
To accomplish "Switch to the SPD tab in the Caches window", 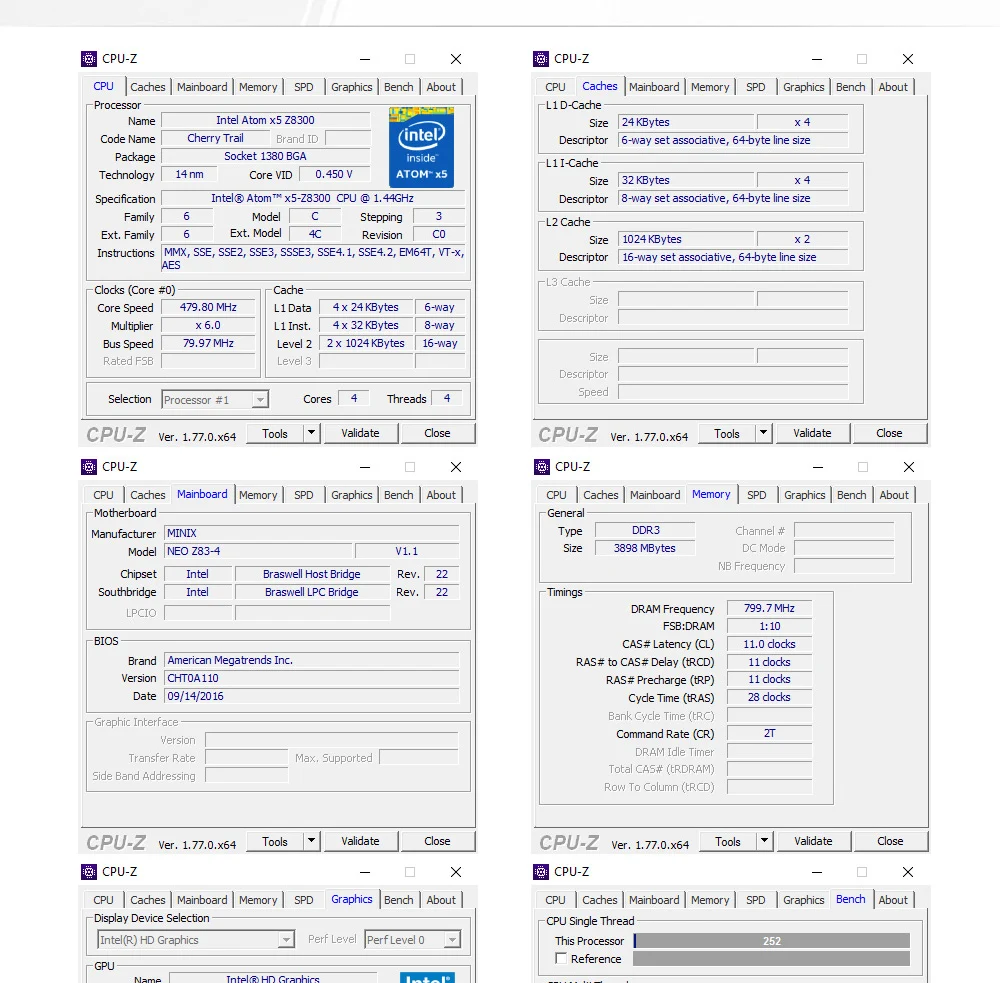I will pos(756,87).
